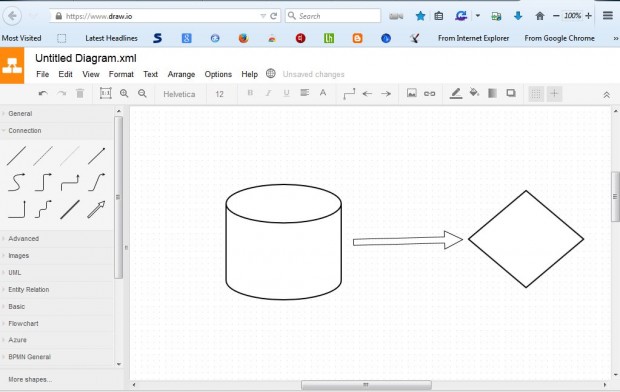620x392 pixels.
Task: Click the undo arrow in toolbar
Action: pyautogui.click(x=43, y=94)
